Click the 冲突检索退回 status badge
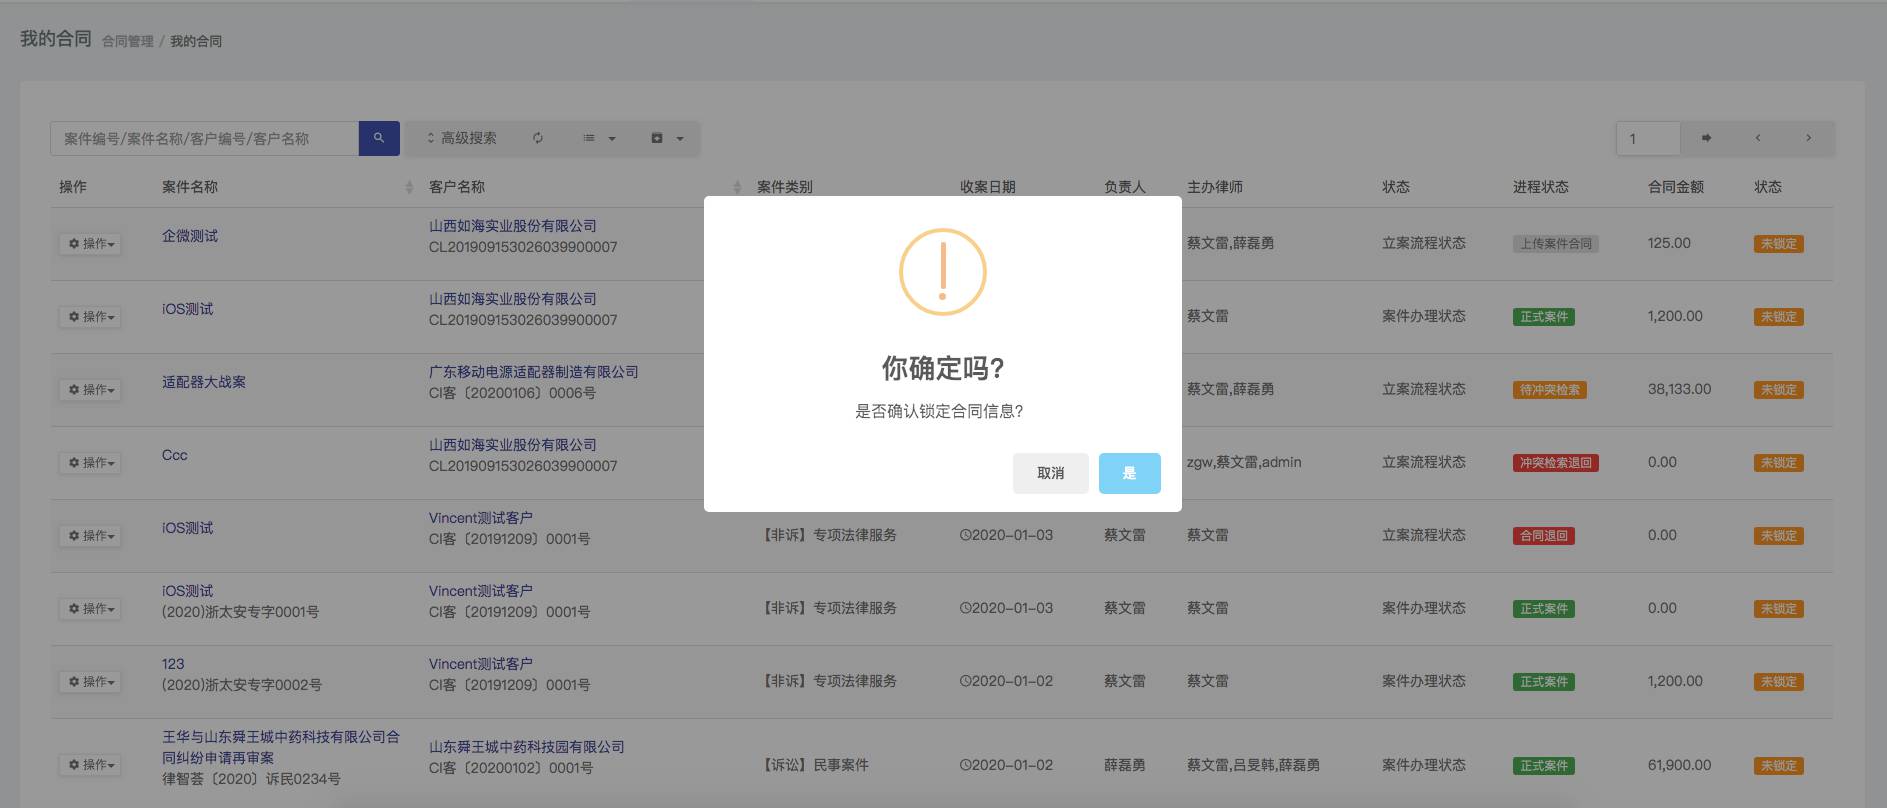 [x=1556, y=463]
